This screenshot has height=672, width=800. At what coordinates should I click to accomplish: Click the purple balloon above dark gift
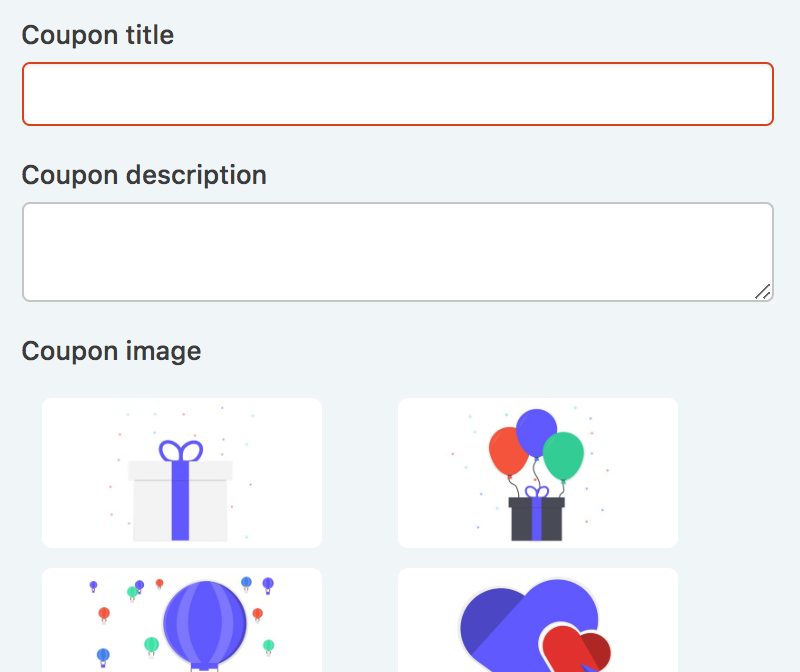[536, 433]
